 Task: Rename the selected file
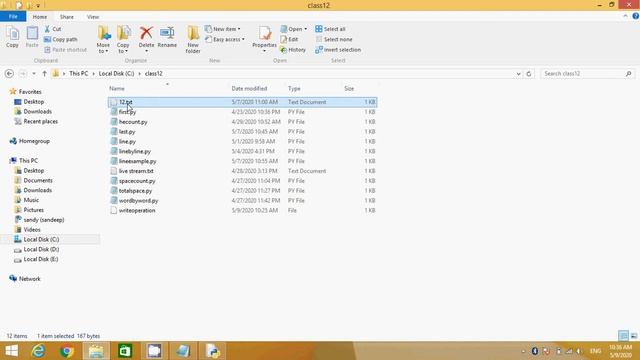pos(167,37)
